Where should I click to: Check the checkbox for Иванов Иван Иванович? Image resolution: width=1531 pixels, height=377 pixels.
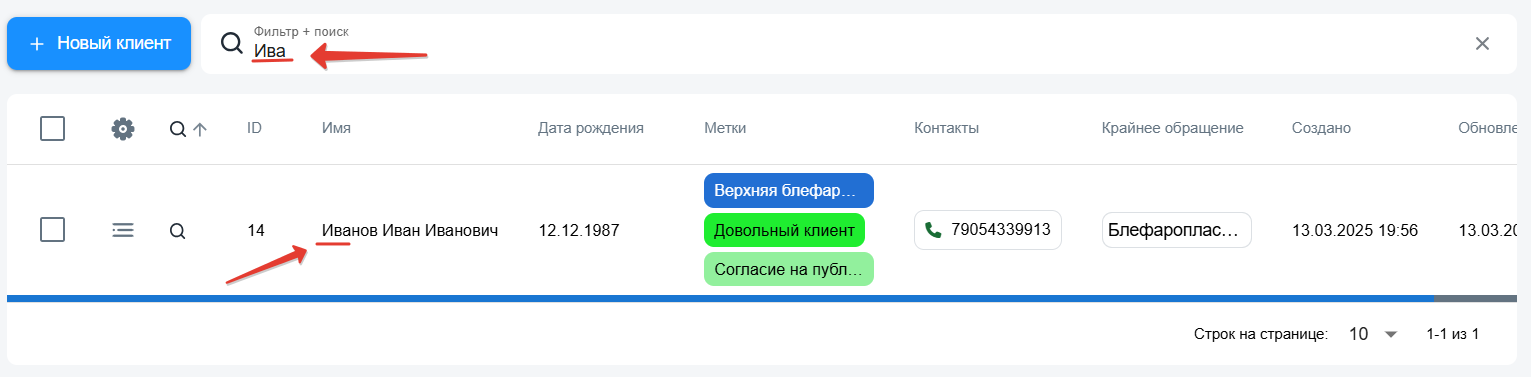click(x=53, y=230)
